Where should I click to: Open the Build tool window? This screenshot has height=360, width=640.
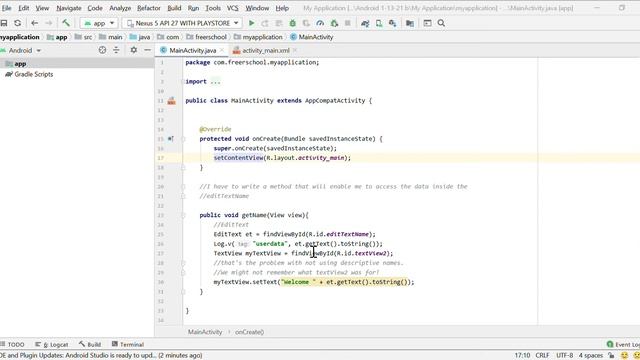(x=90, y=344)
